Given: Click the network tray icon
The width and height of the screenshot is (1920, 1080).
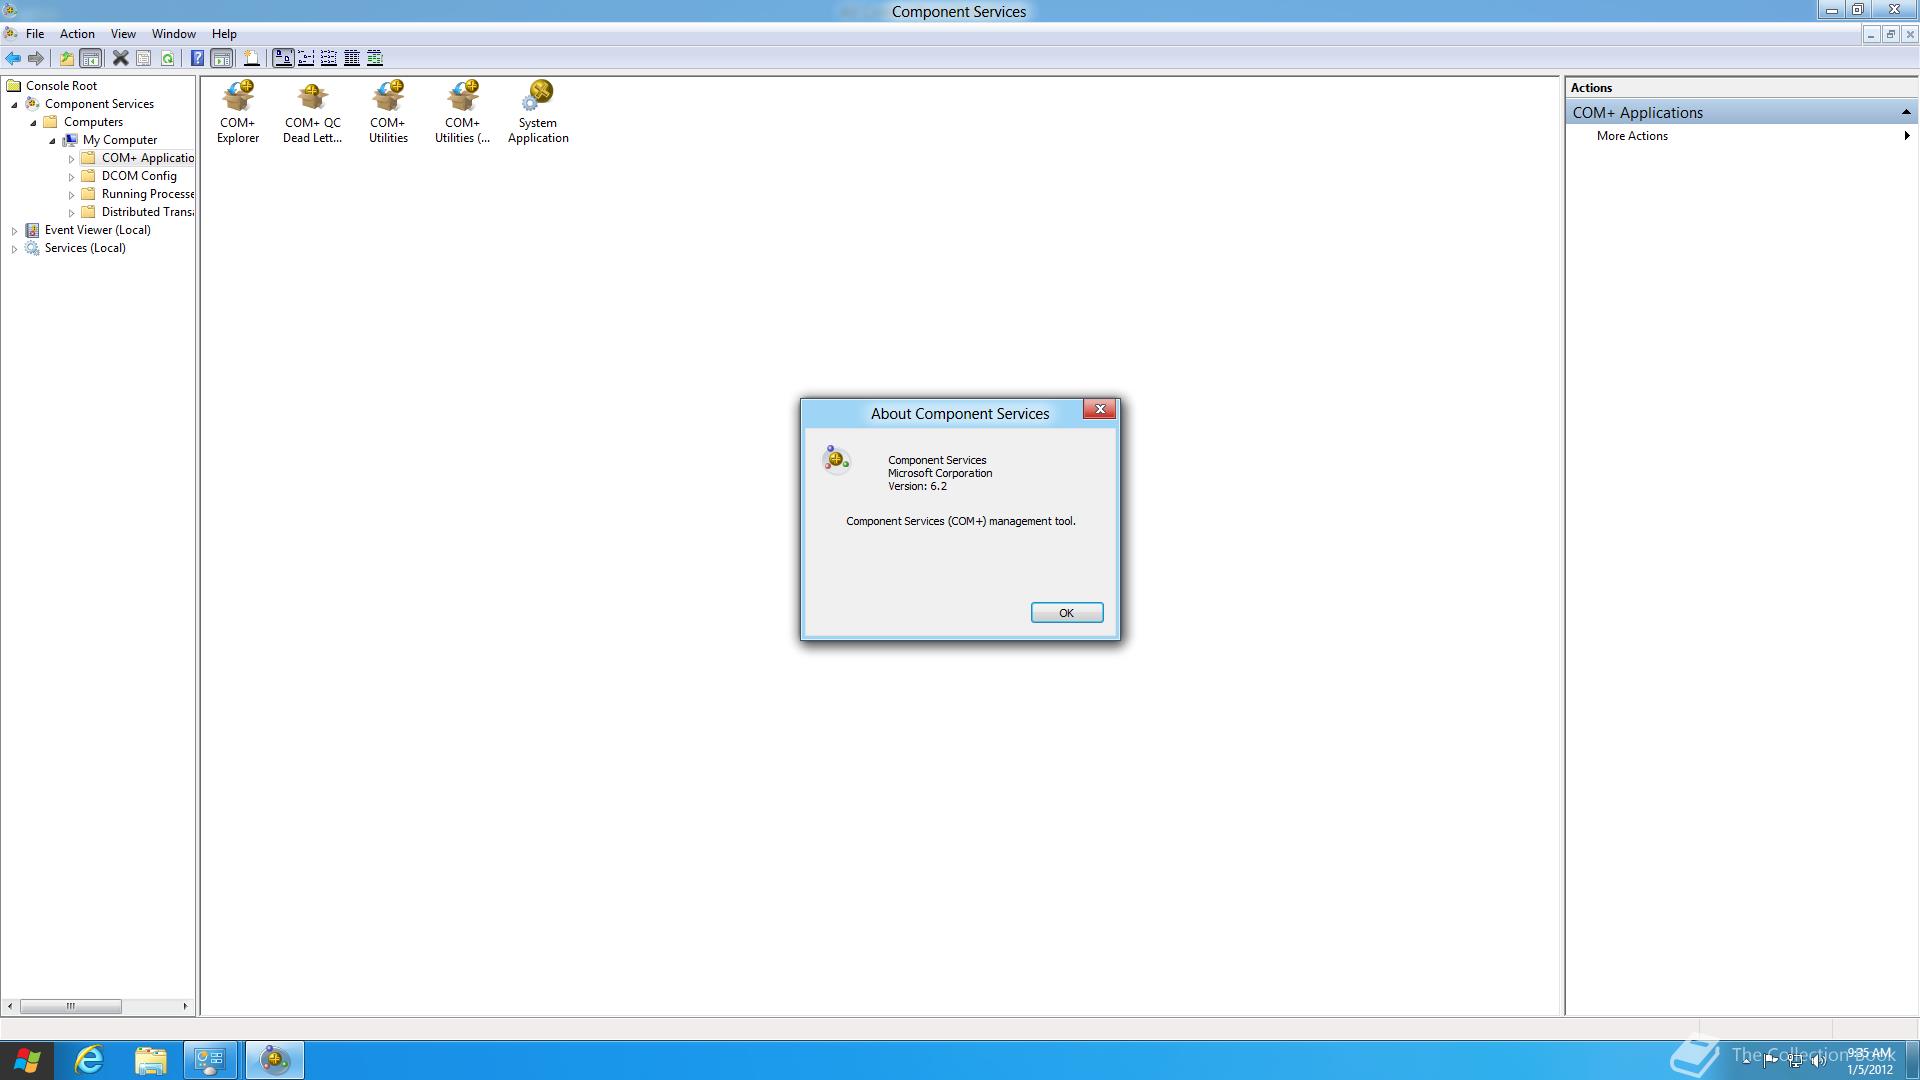Looking at the screenshot, I should (x=1795, y=1061).
